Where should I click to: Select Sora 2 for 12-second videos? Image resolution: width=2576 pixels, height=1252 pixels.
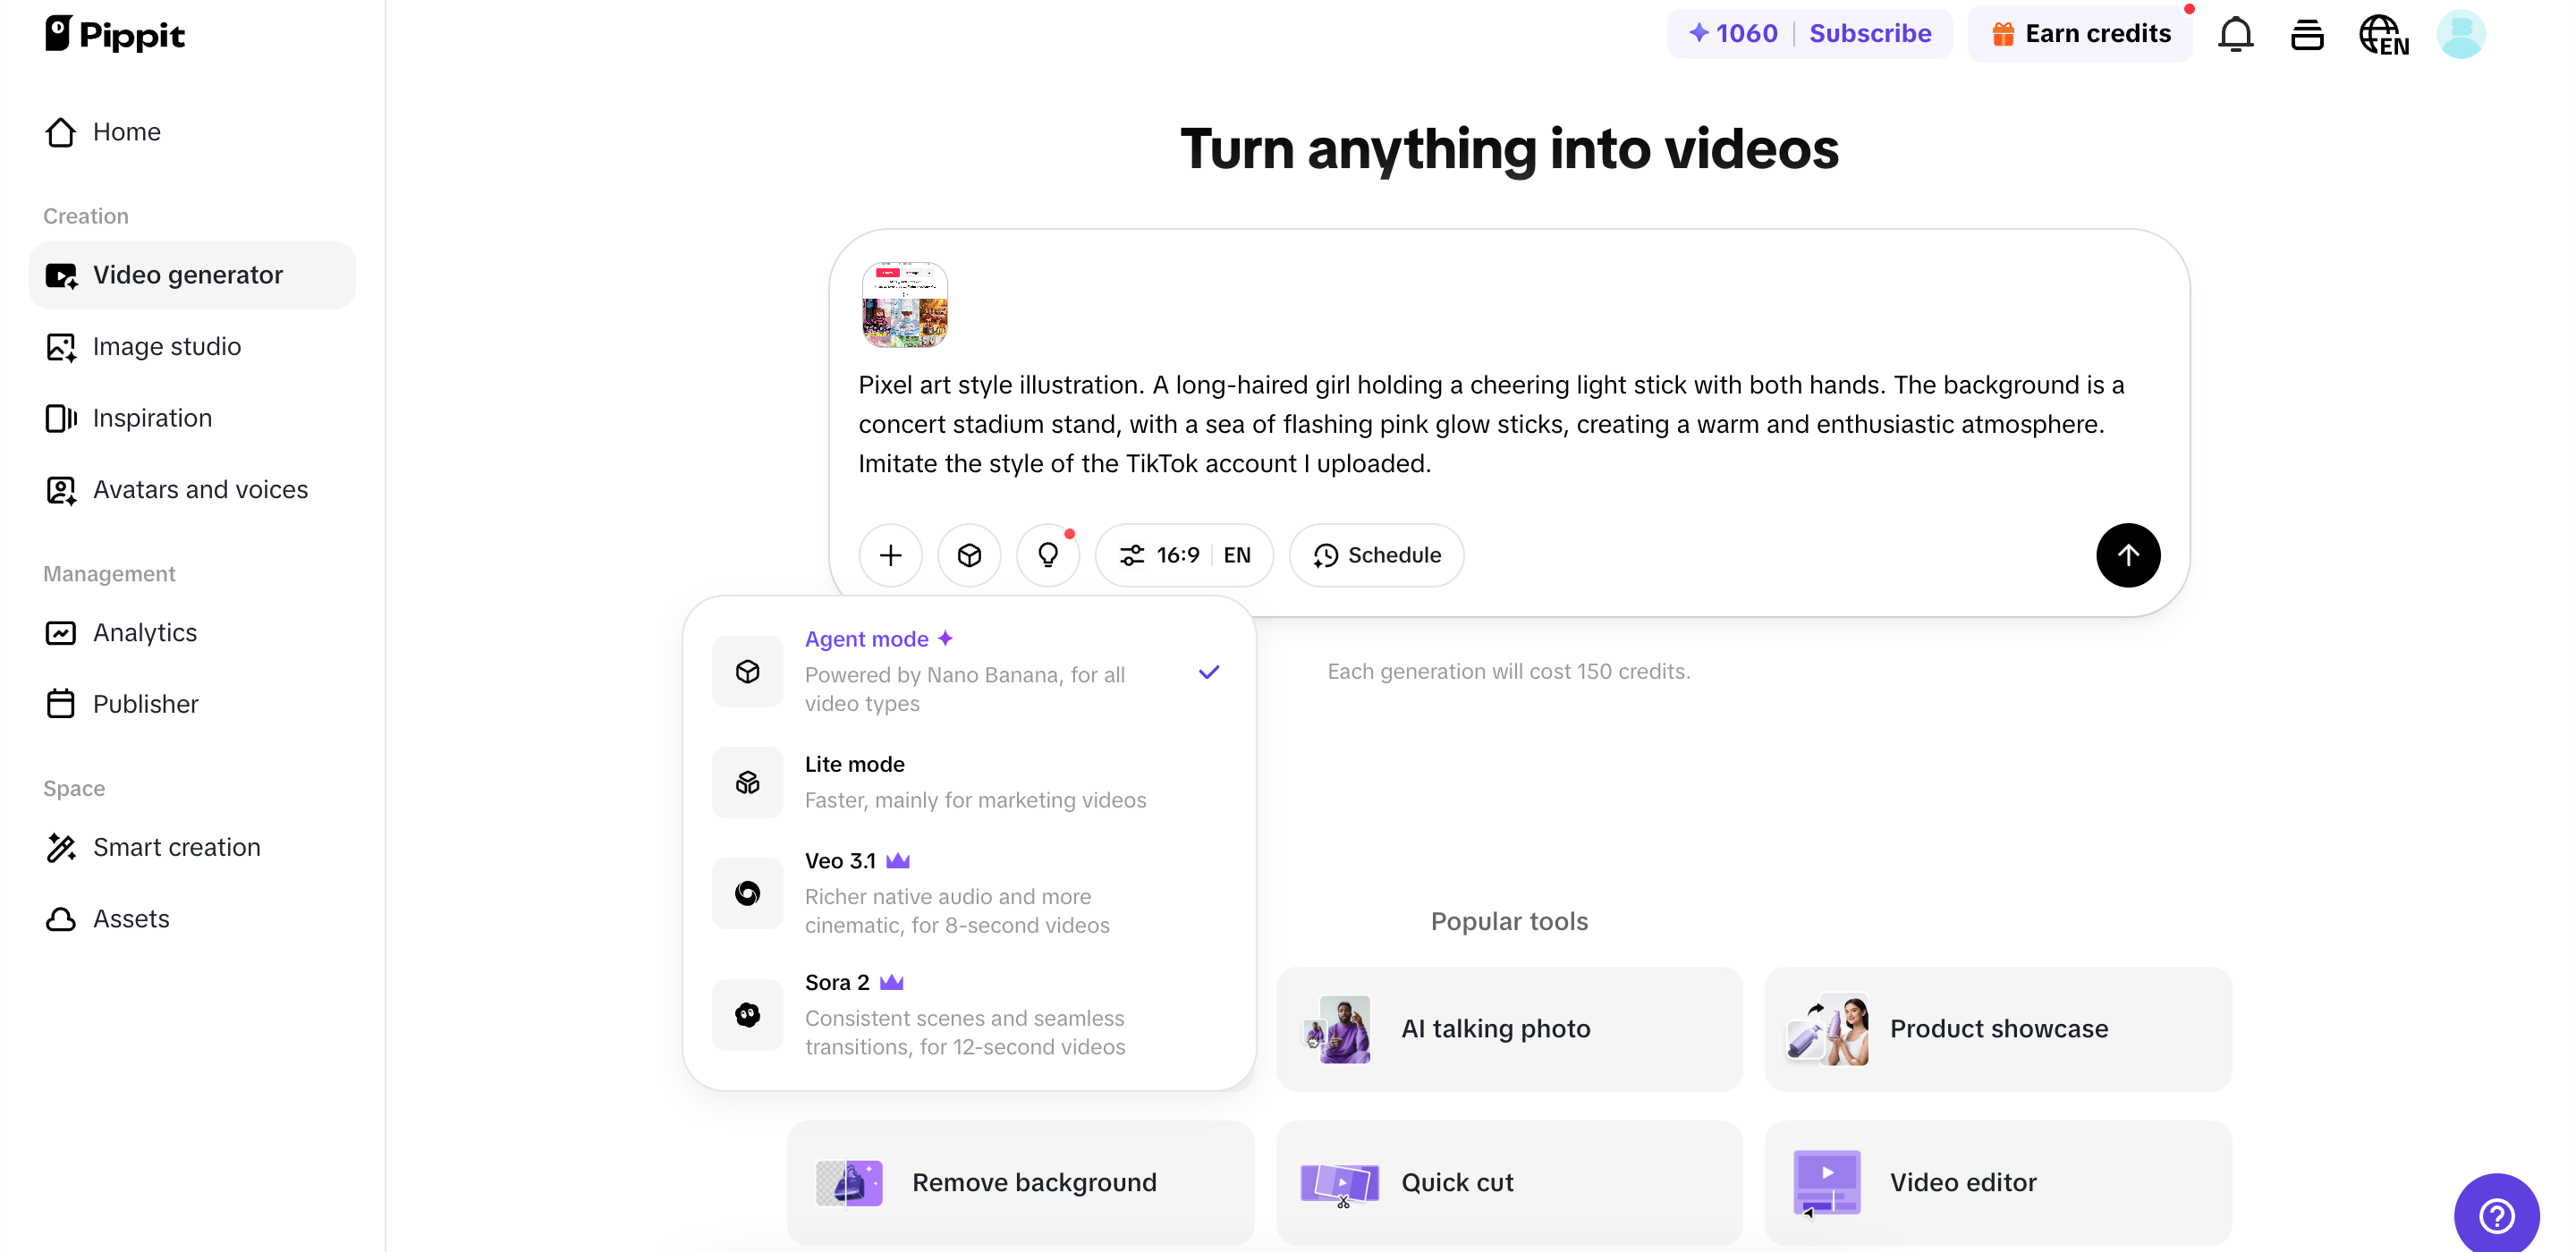[x=967, y=1014]
